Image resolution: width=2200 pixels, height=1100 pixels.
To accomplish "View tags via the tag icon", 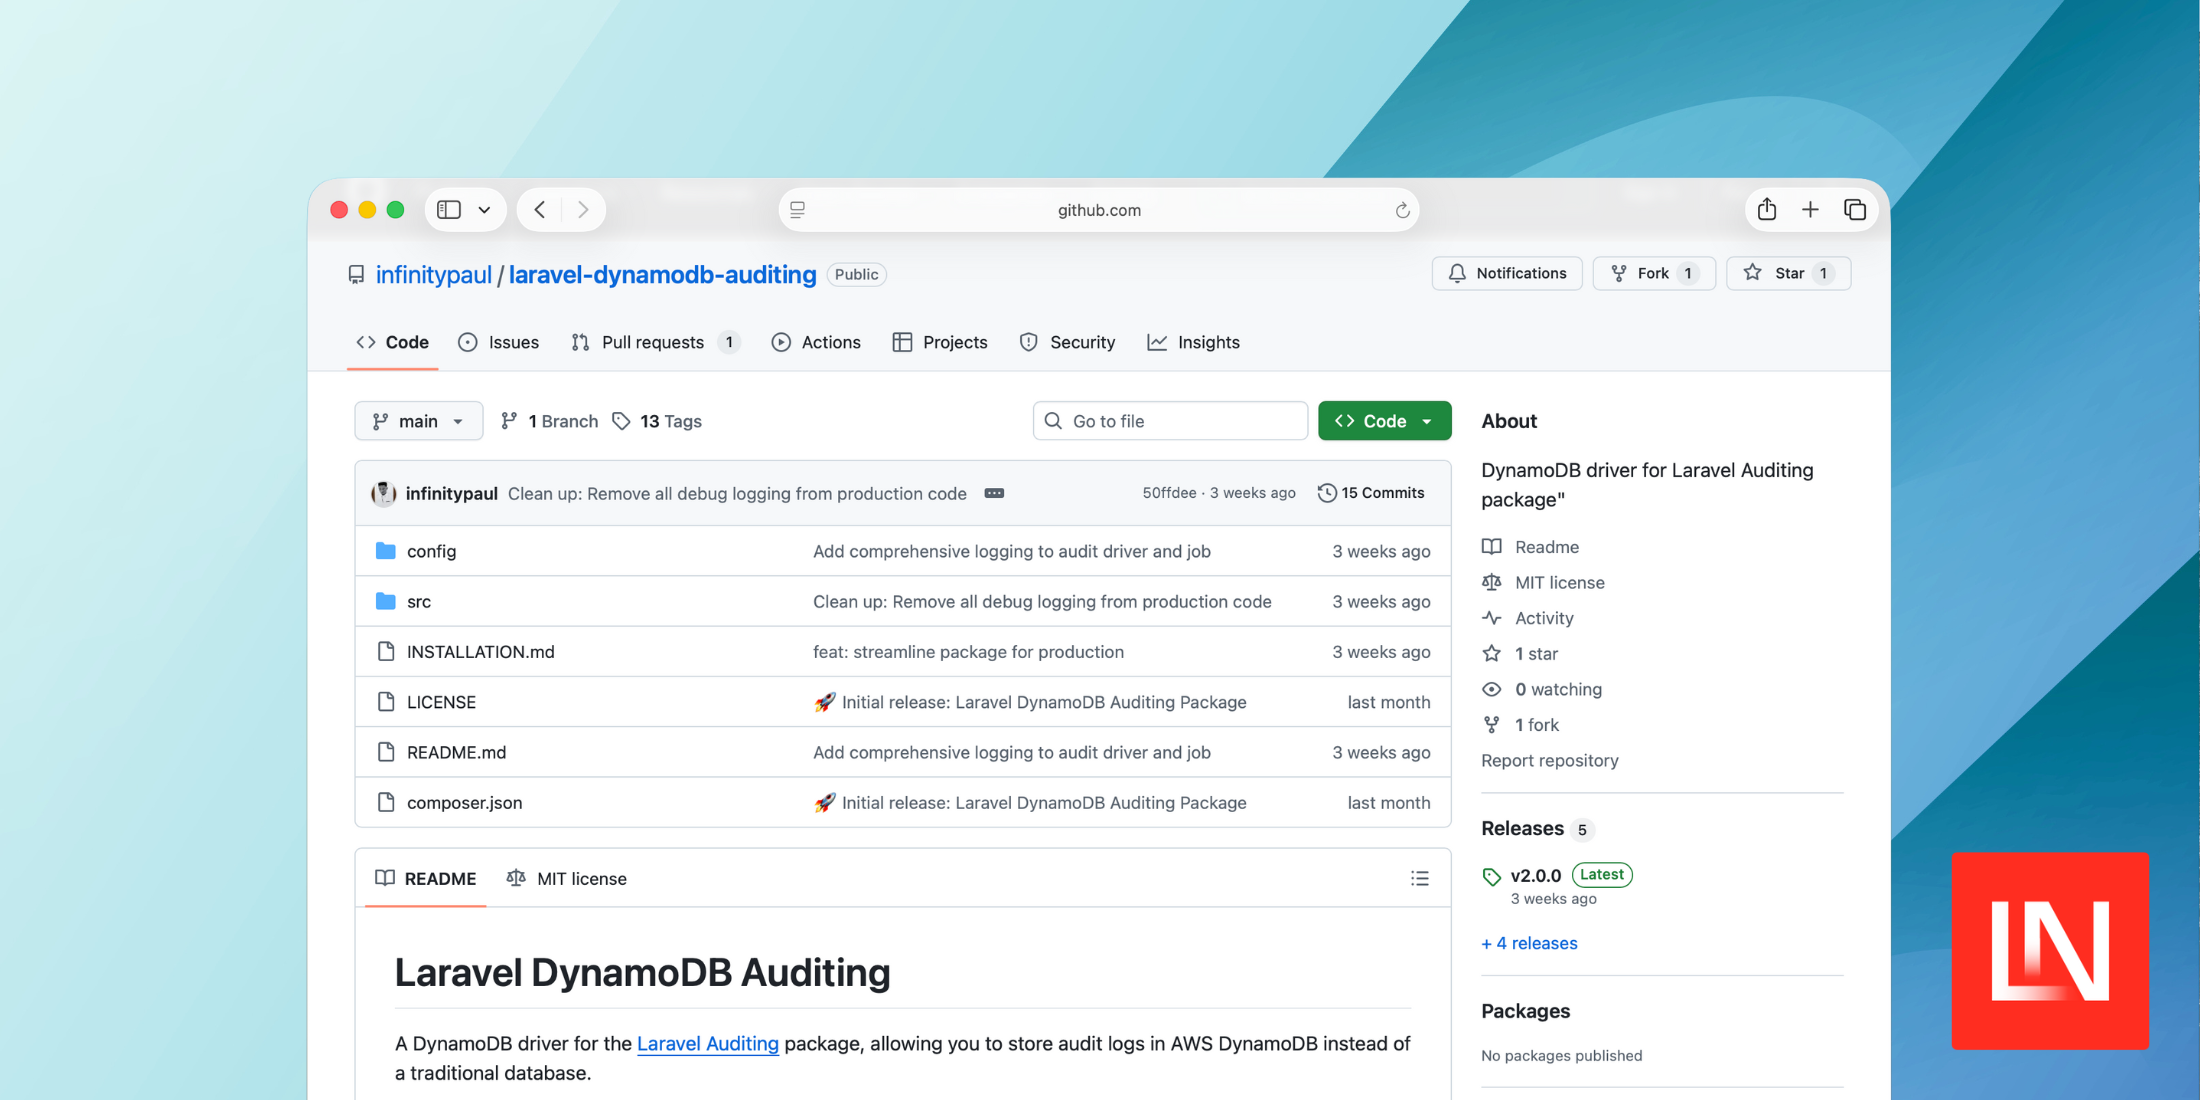I will pyautogui.click(x=622, y=421).
